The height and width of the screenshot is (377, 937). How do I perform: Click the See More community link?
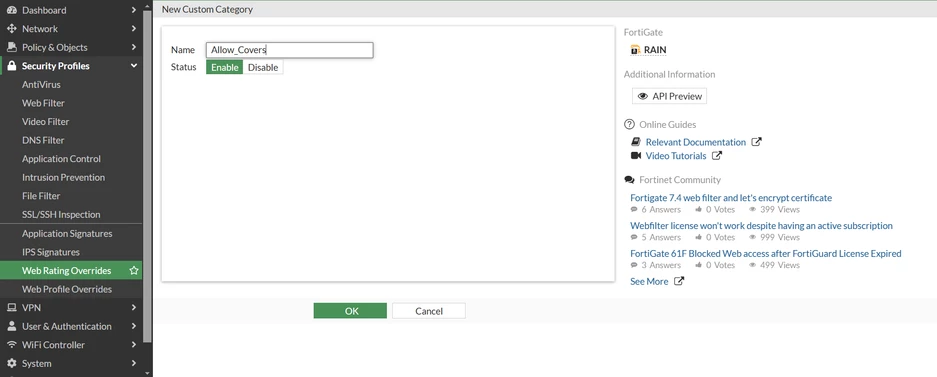[649, 281]
